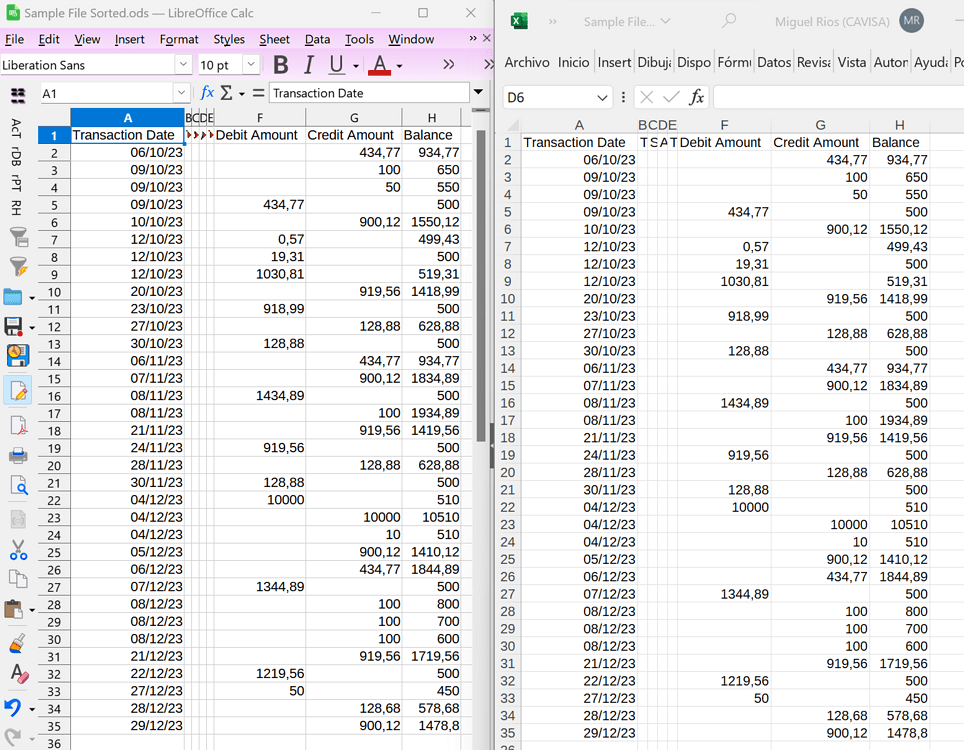Open the Vista tab in Excel
The image size is (964, 750).
tap(851, 62)
